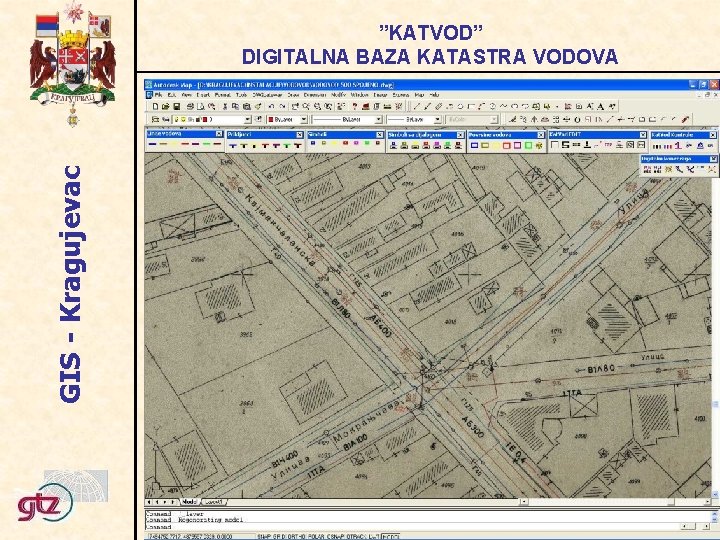Close the Linije vodova toolbar
This screenshot has width=720, height=540.
[219, 134]
